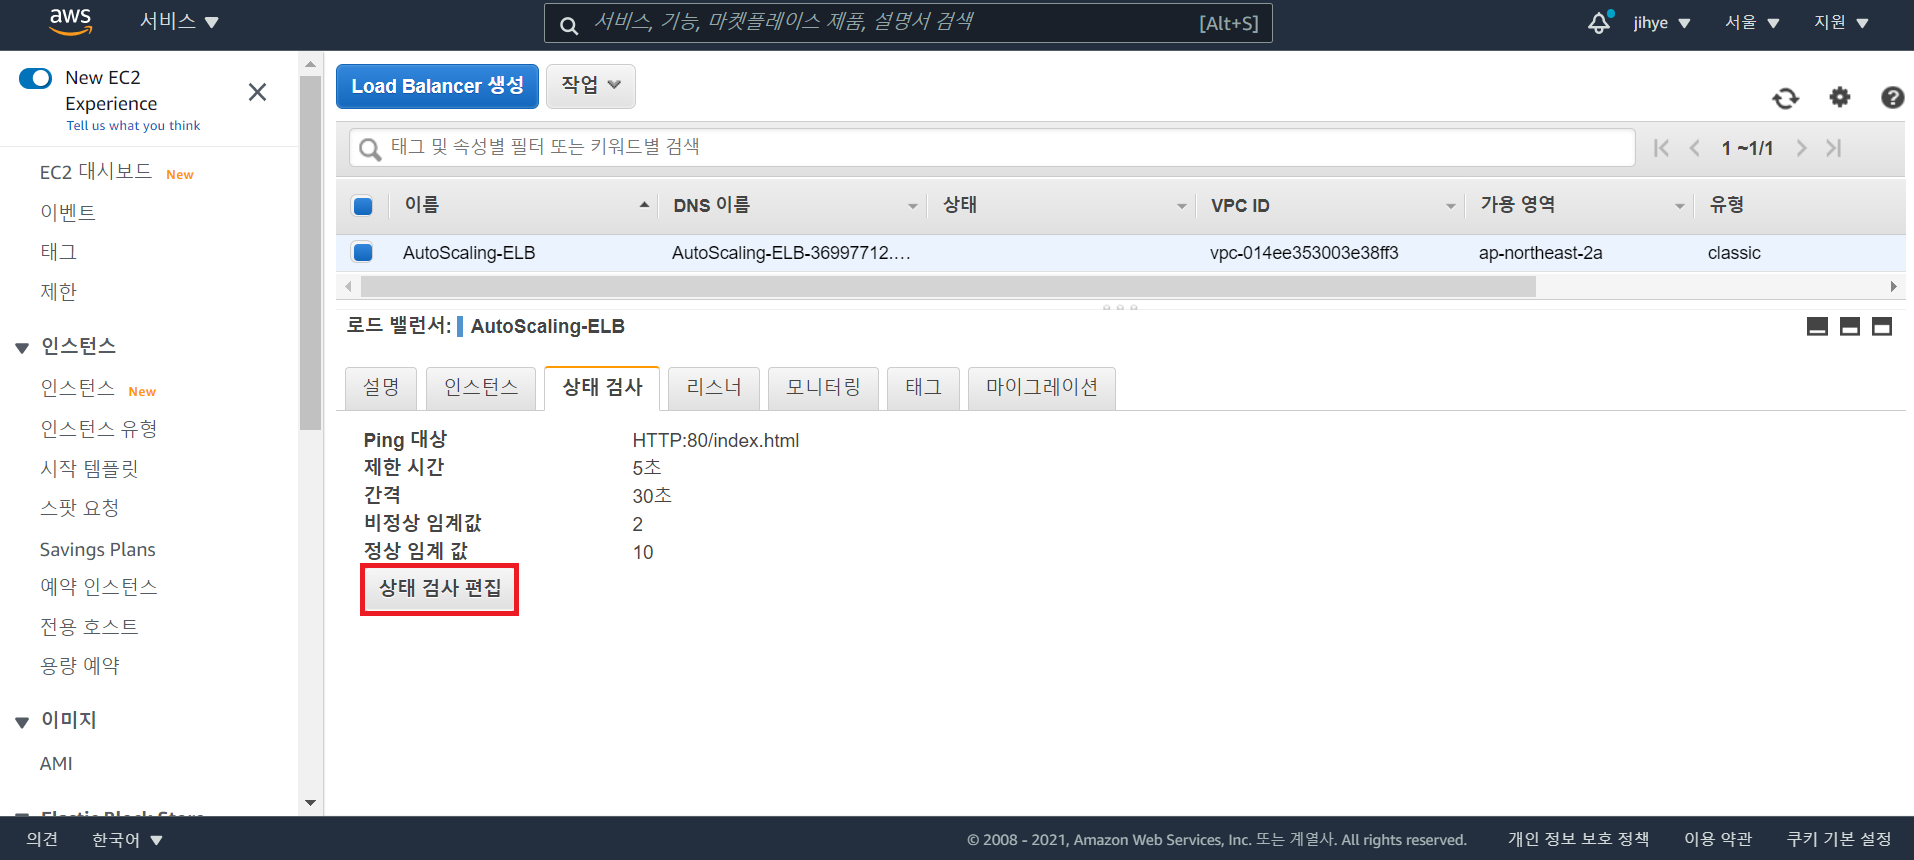Open the Tell us what you think link
This screenshot has height=860, width=1914.
point(133,126)
